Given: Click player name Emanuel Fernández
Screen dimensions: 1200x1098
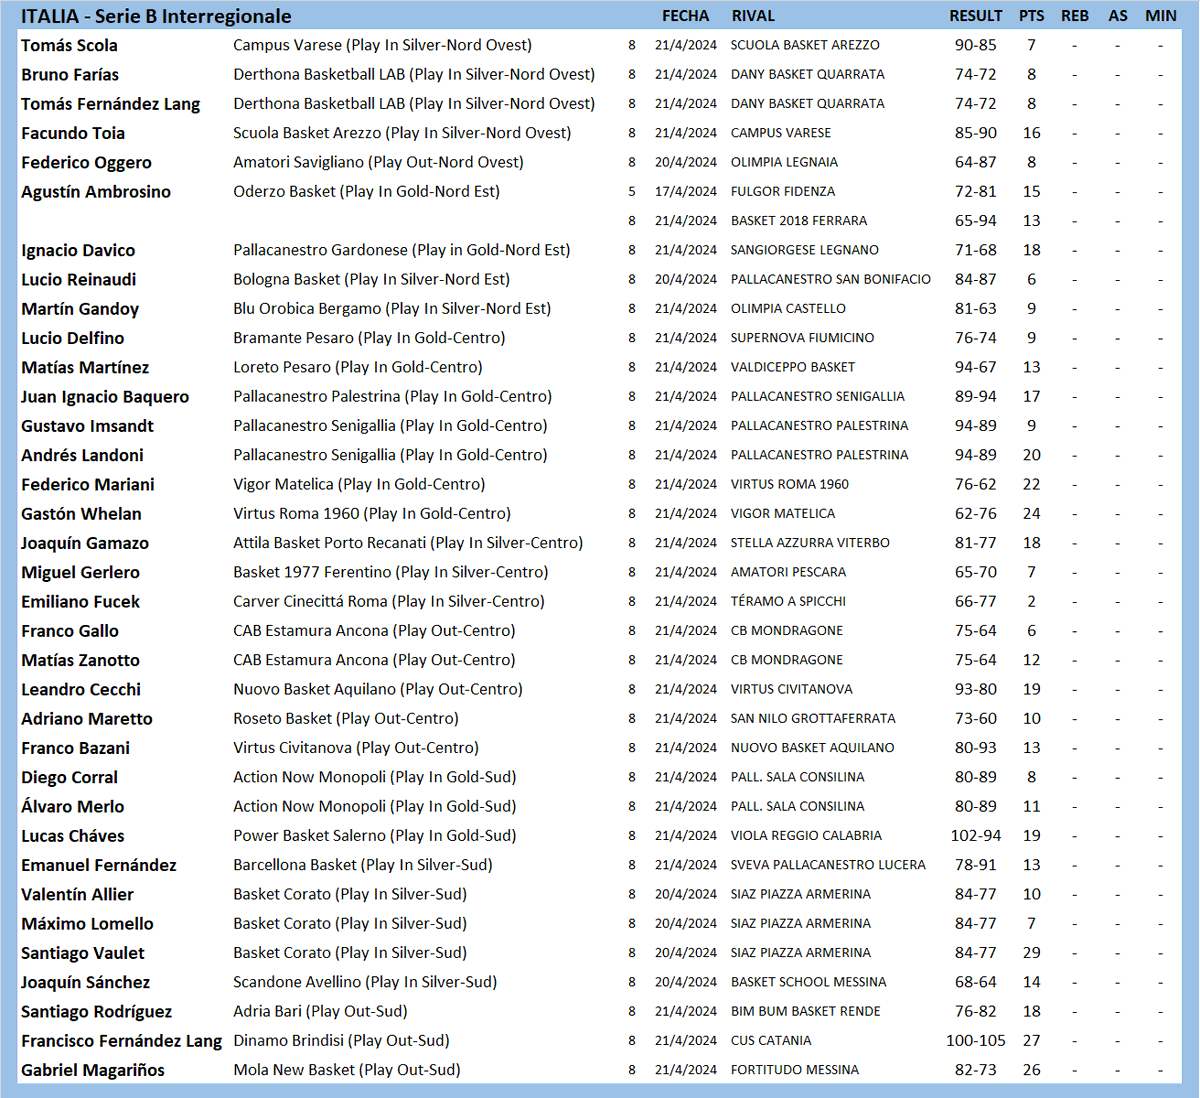Looking at the screenshot, I should tap(99, 865).
